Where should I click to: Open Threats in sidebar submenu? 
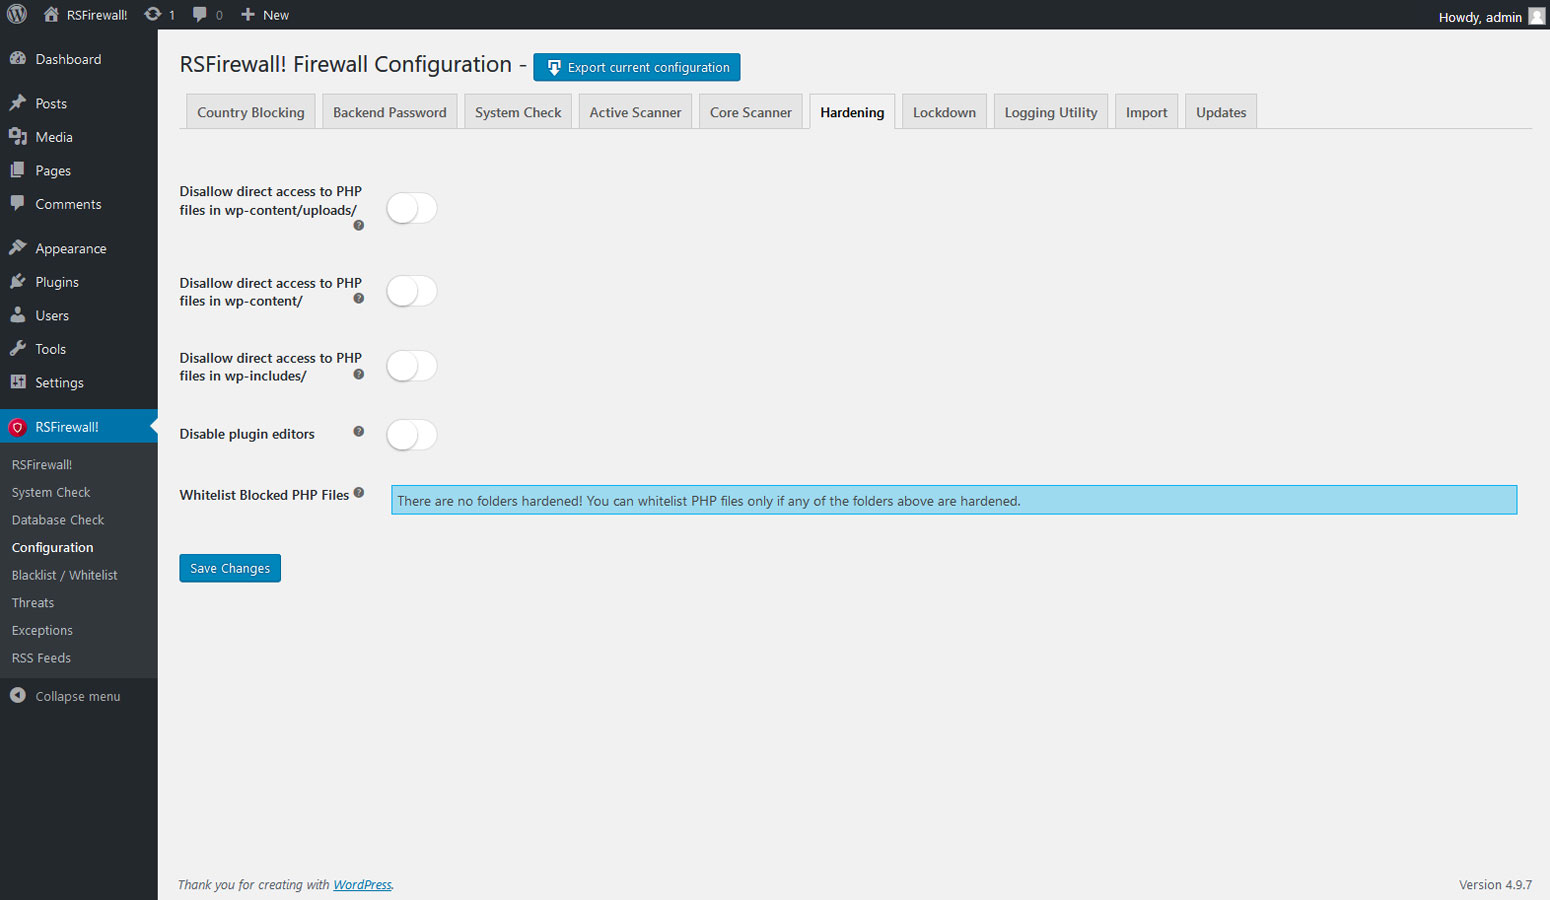point(33,603)
